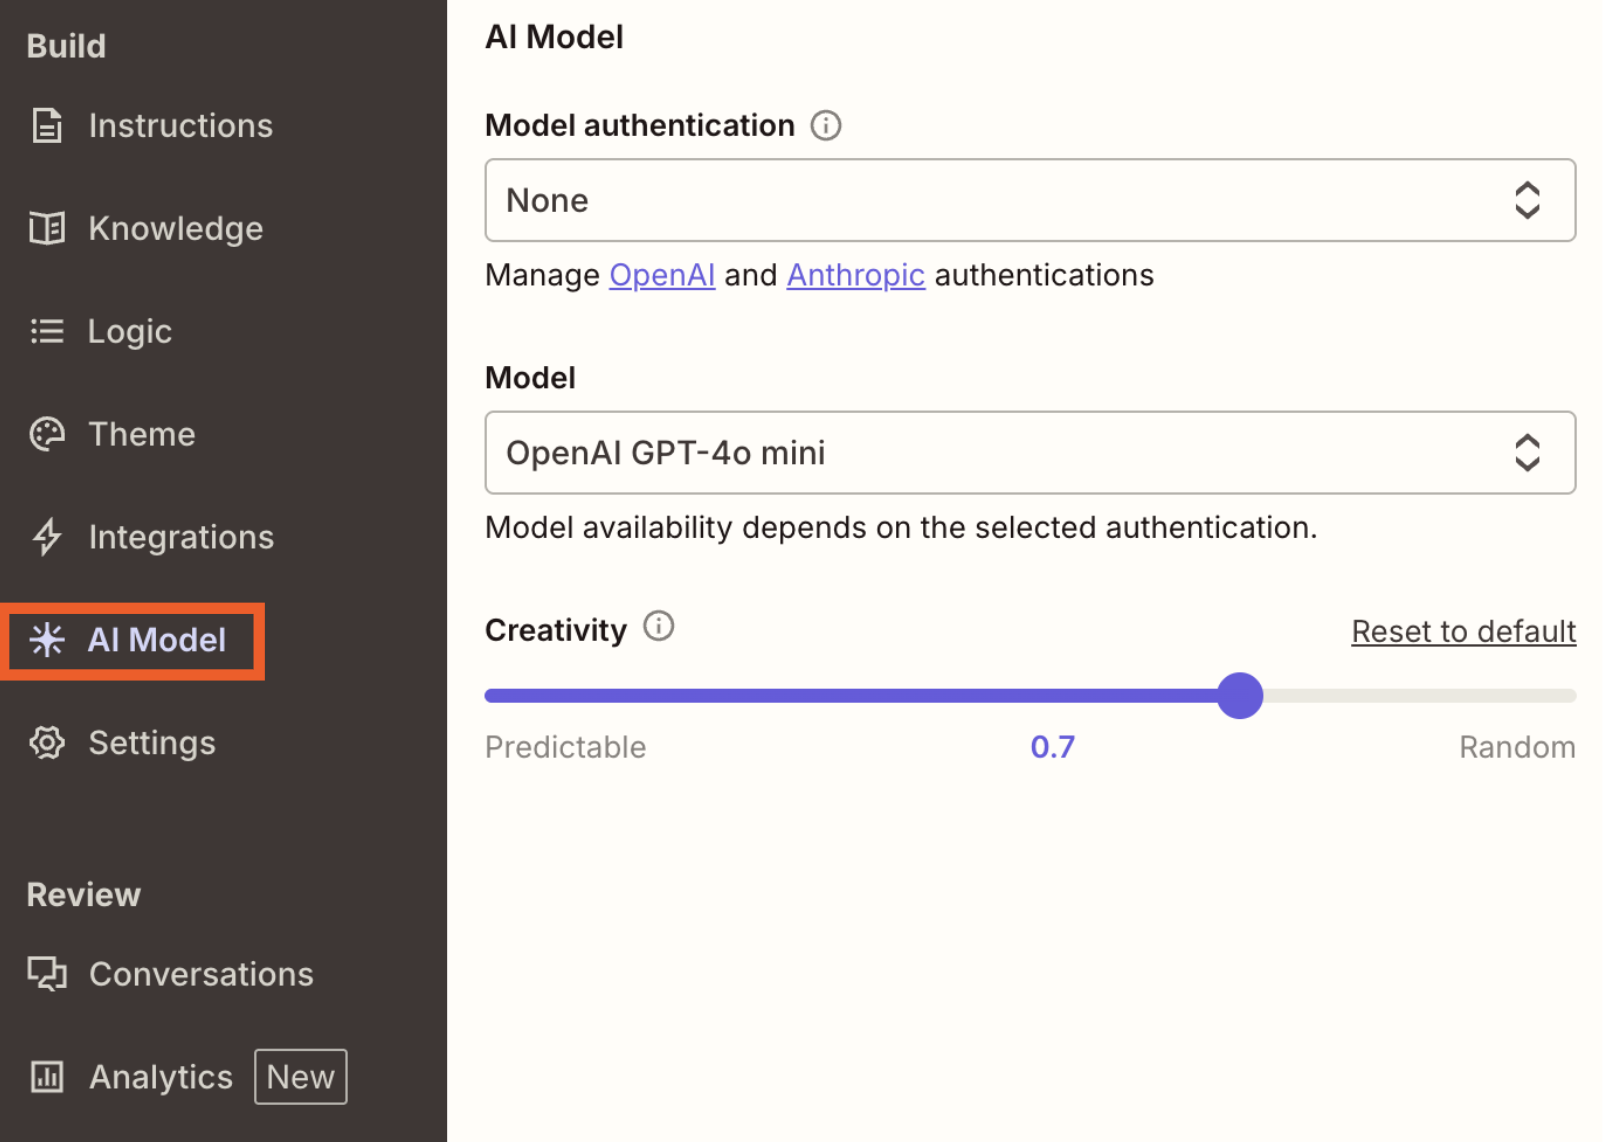Open Settings using the gear icon
Viewport: 1604px width, 1142px height.
coord(46,743)
